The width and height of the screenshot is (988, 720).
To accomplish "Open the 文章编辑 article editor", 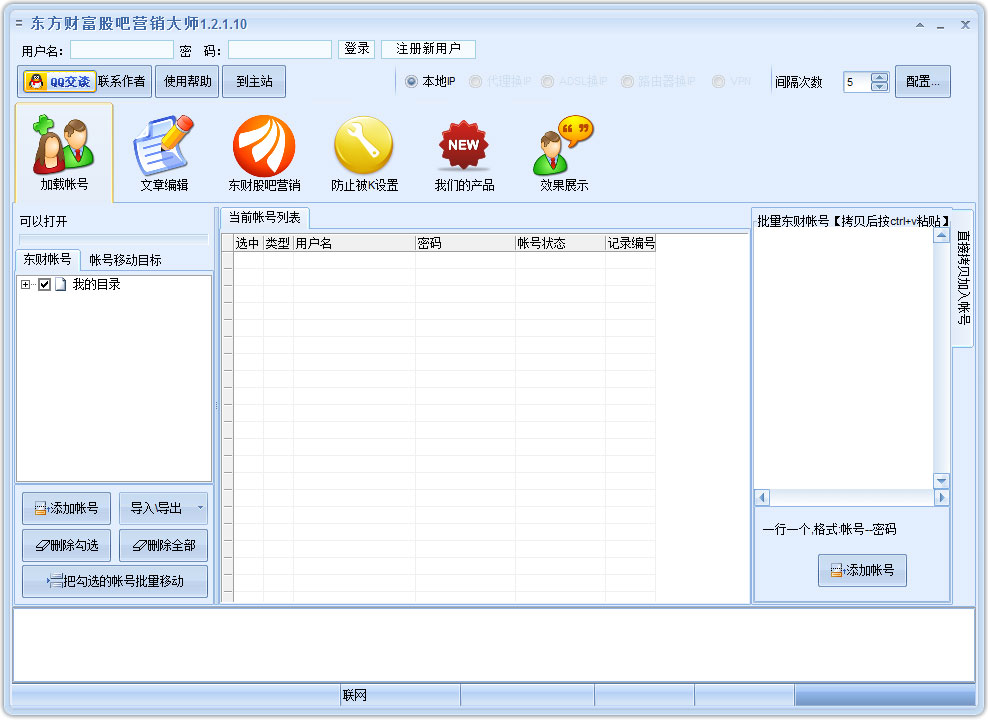I will point(164,153).
